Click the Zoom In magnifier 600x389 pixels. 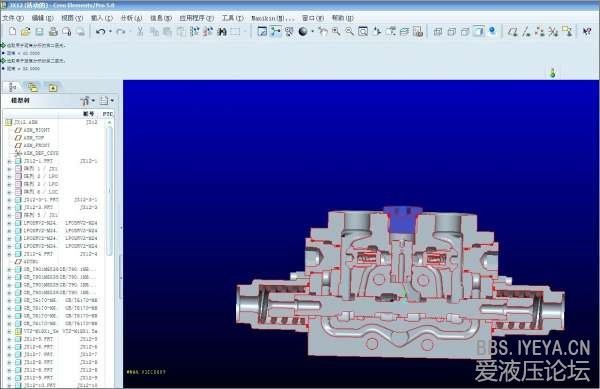(336, 32)
